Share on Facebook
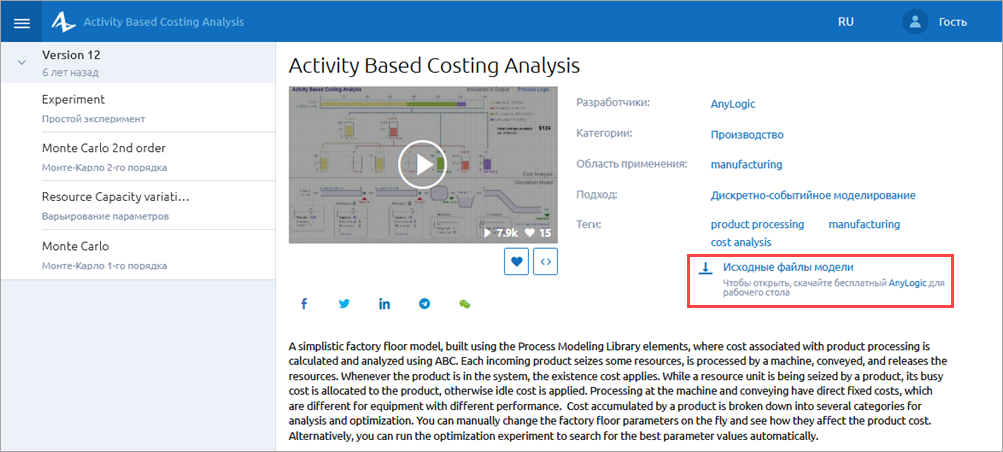This screenshot has height=452, width=1003. [304, 304]
